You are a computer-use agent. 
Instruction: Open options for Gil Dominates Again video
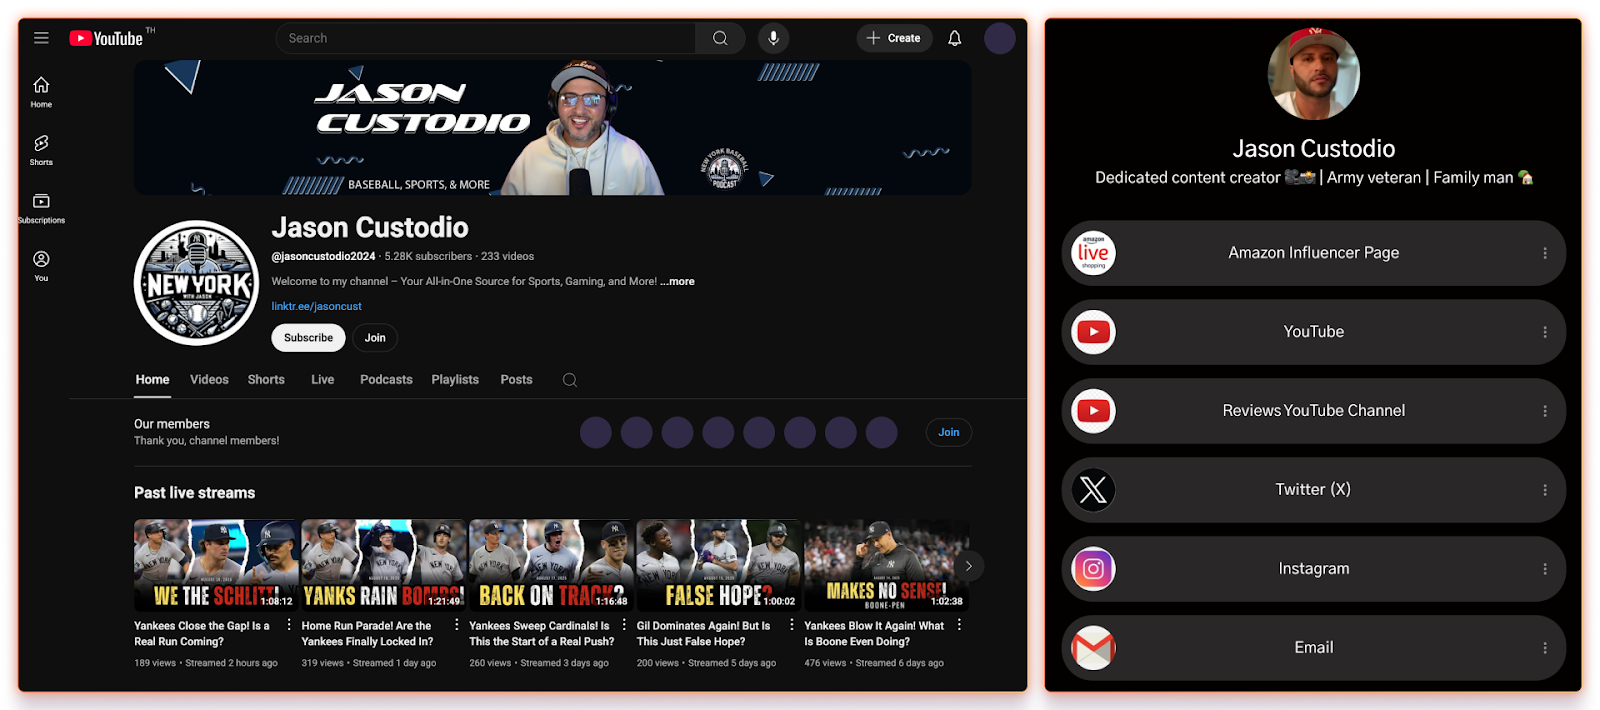point(792,625)
